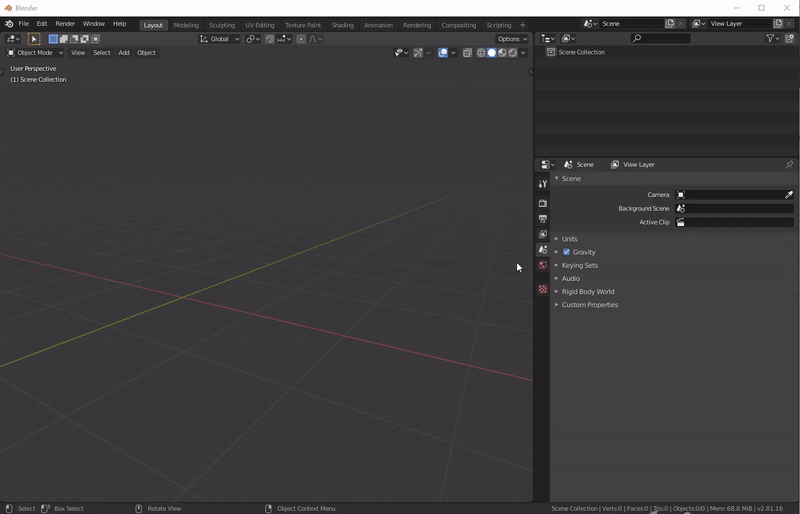Viewport: 800px width, 514px height.
Task: Open Texture properties tab
Action: (x=543, y=289)
